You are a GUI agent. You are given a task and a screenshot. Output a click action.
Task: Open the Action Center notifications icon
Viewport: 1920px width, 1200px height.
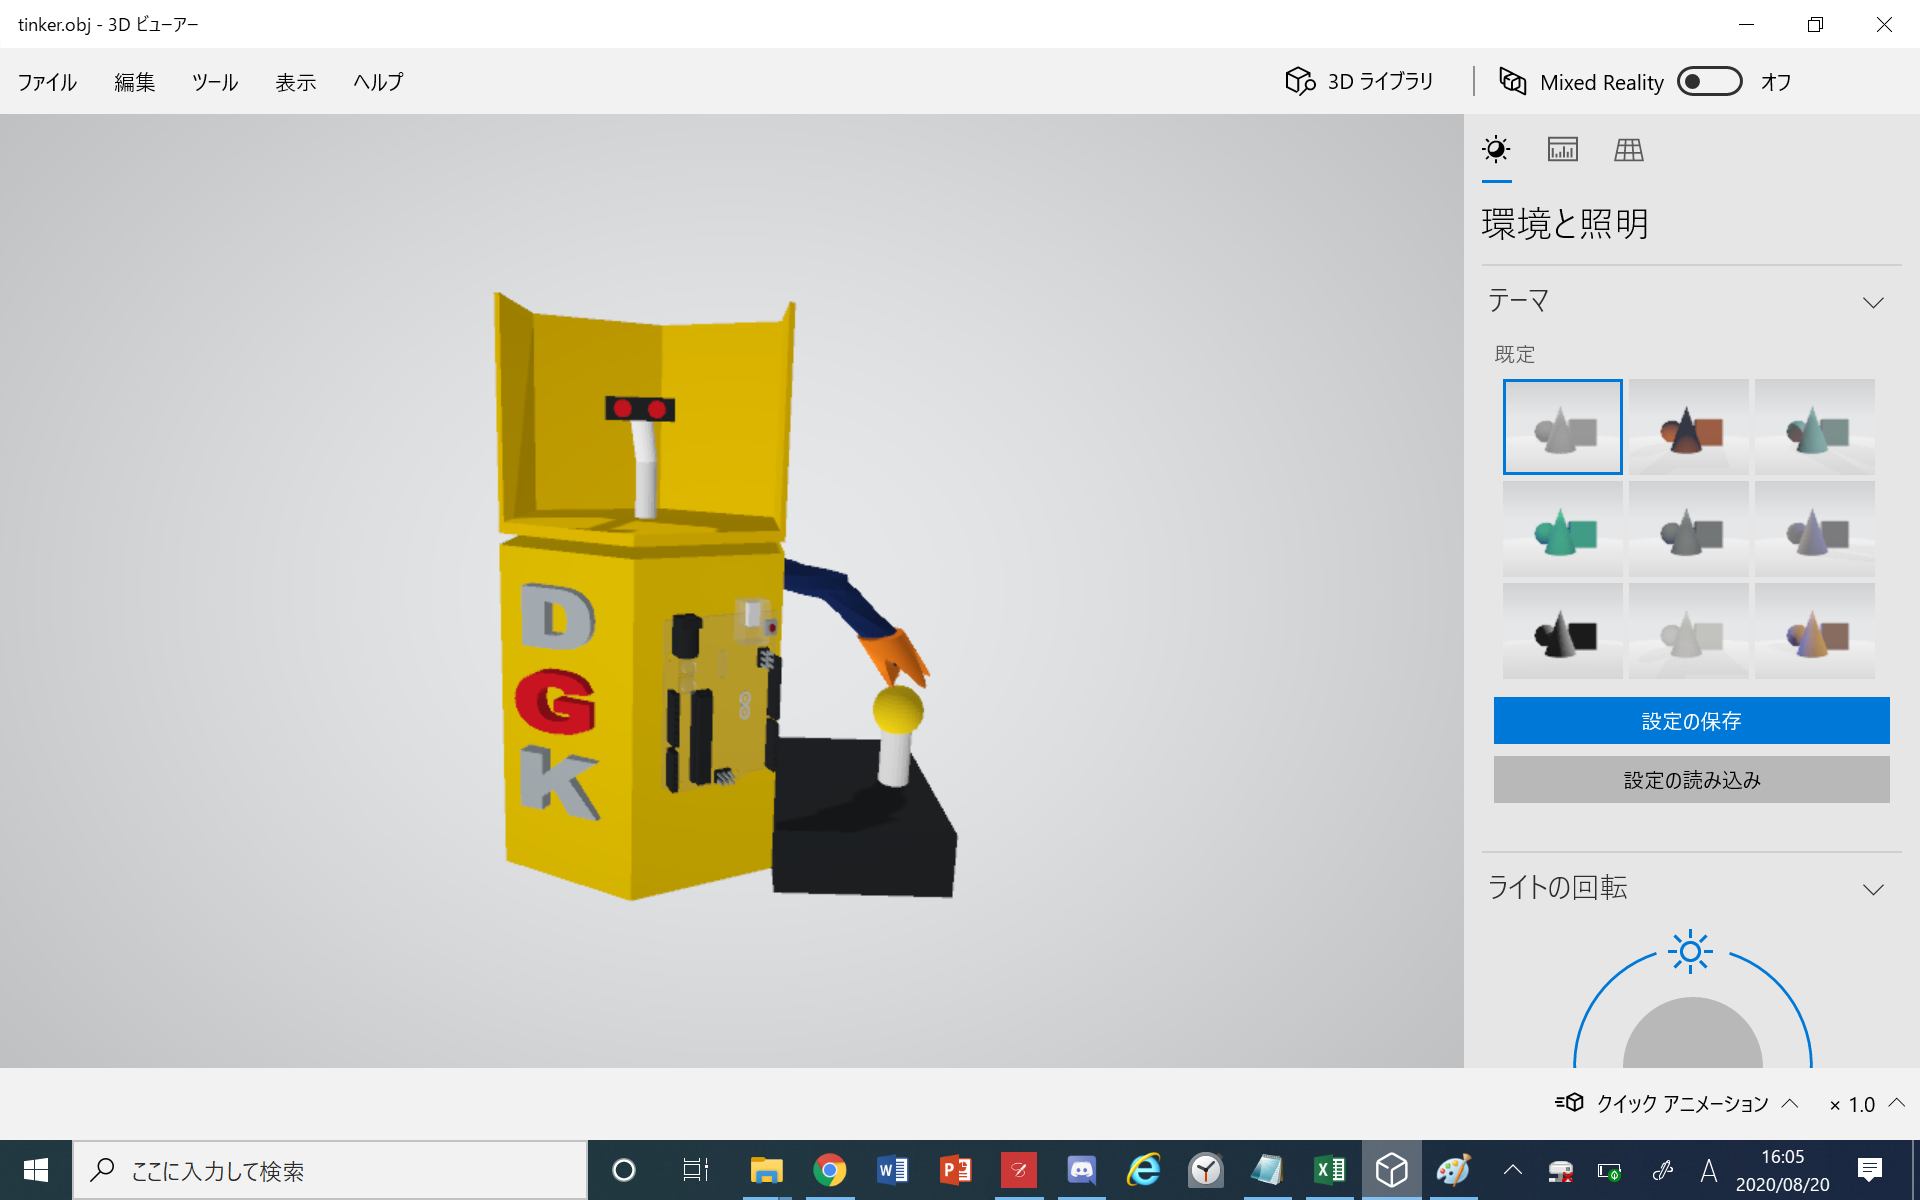pos(1869,1170)
